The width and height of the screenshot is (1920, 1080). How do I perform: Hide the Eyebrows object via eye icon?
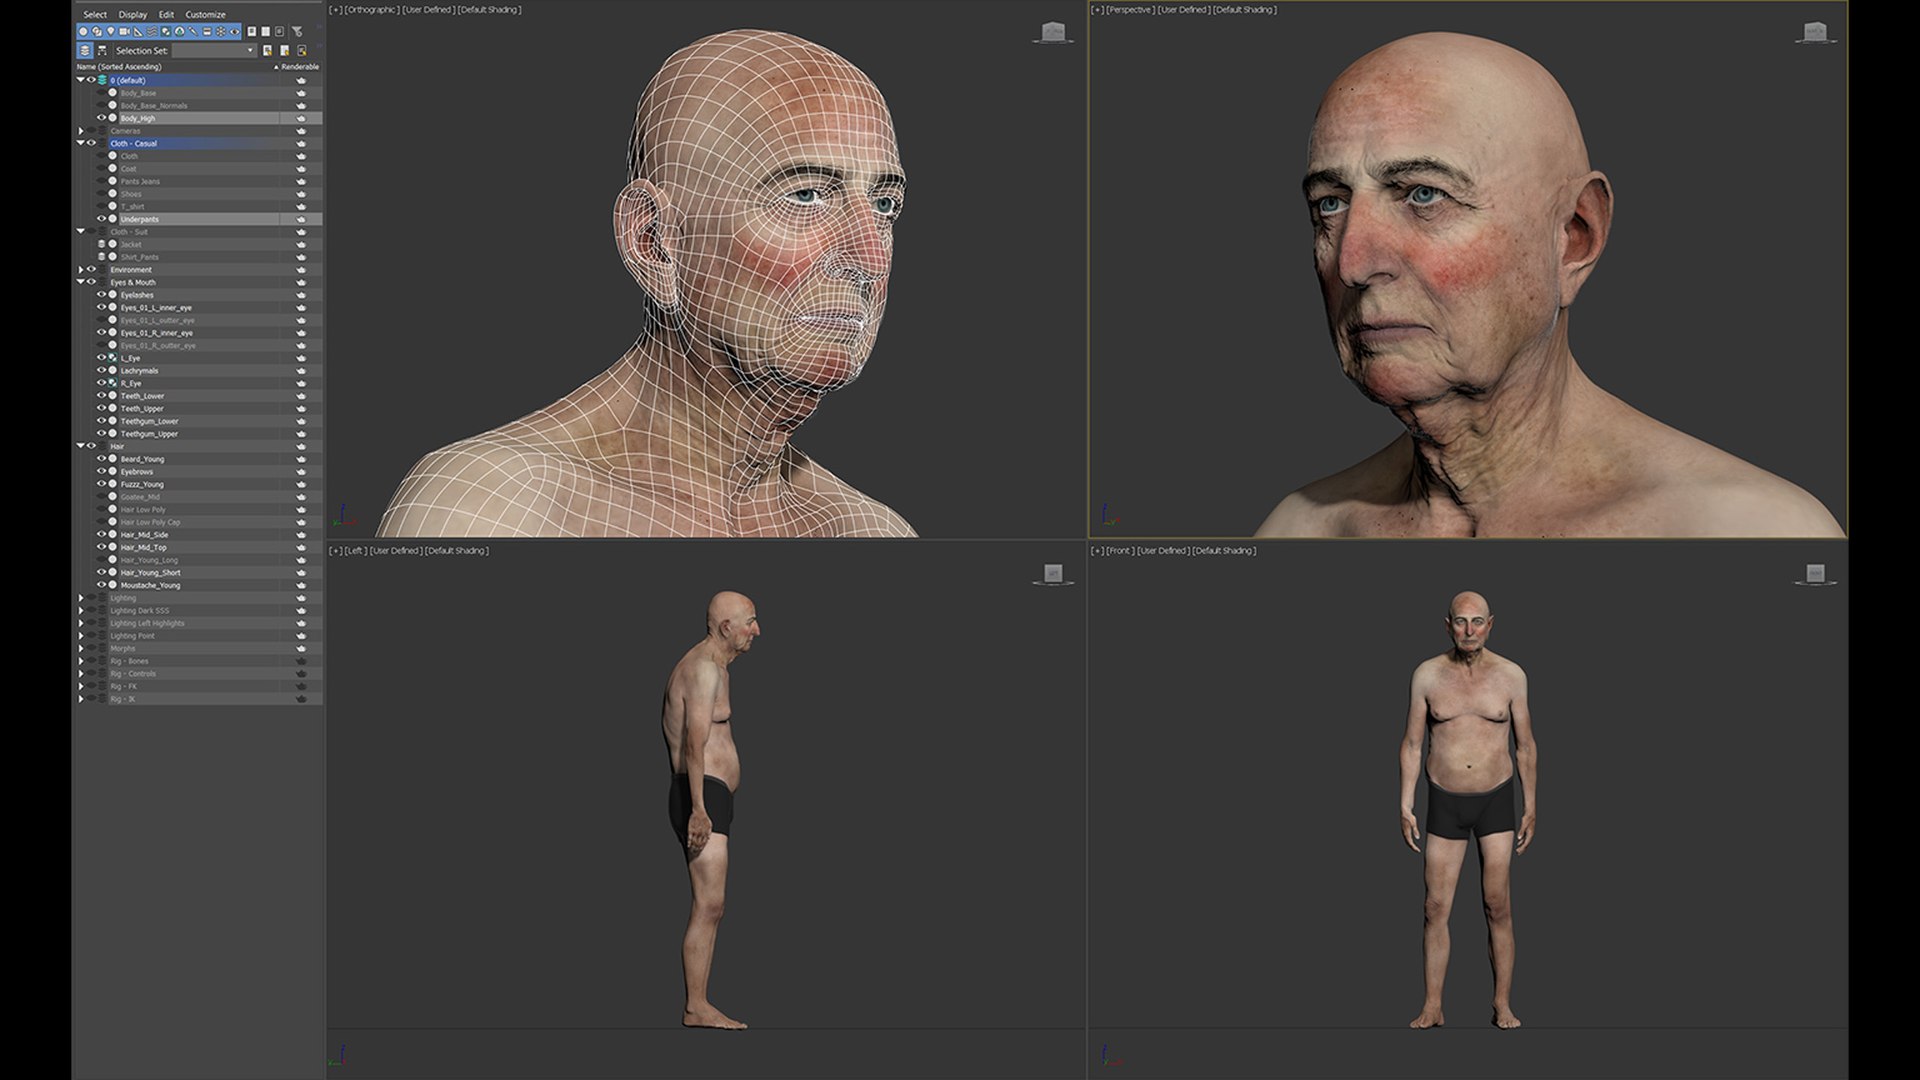pyautogui.click(x=101, y=471)
